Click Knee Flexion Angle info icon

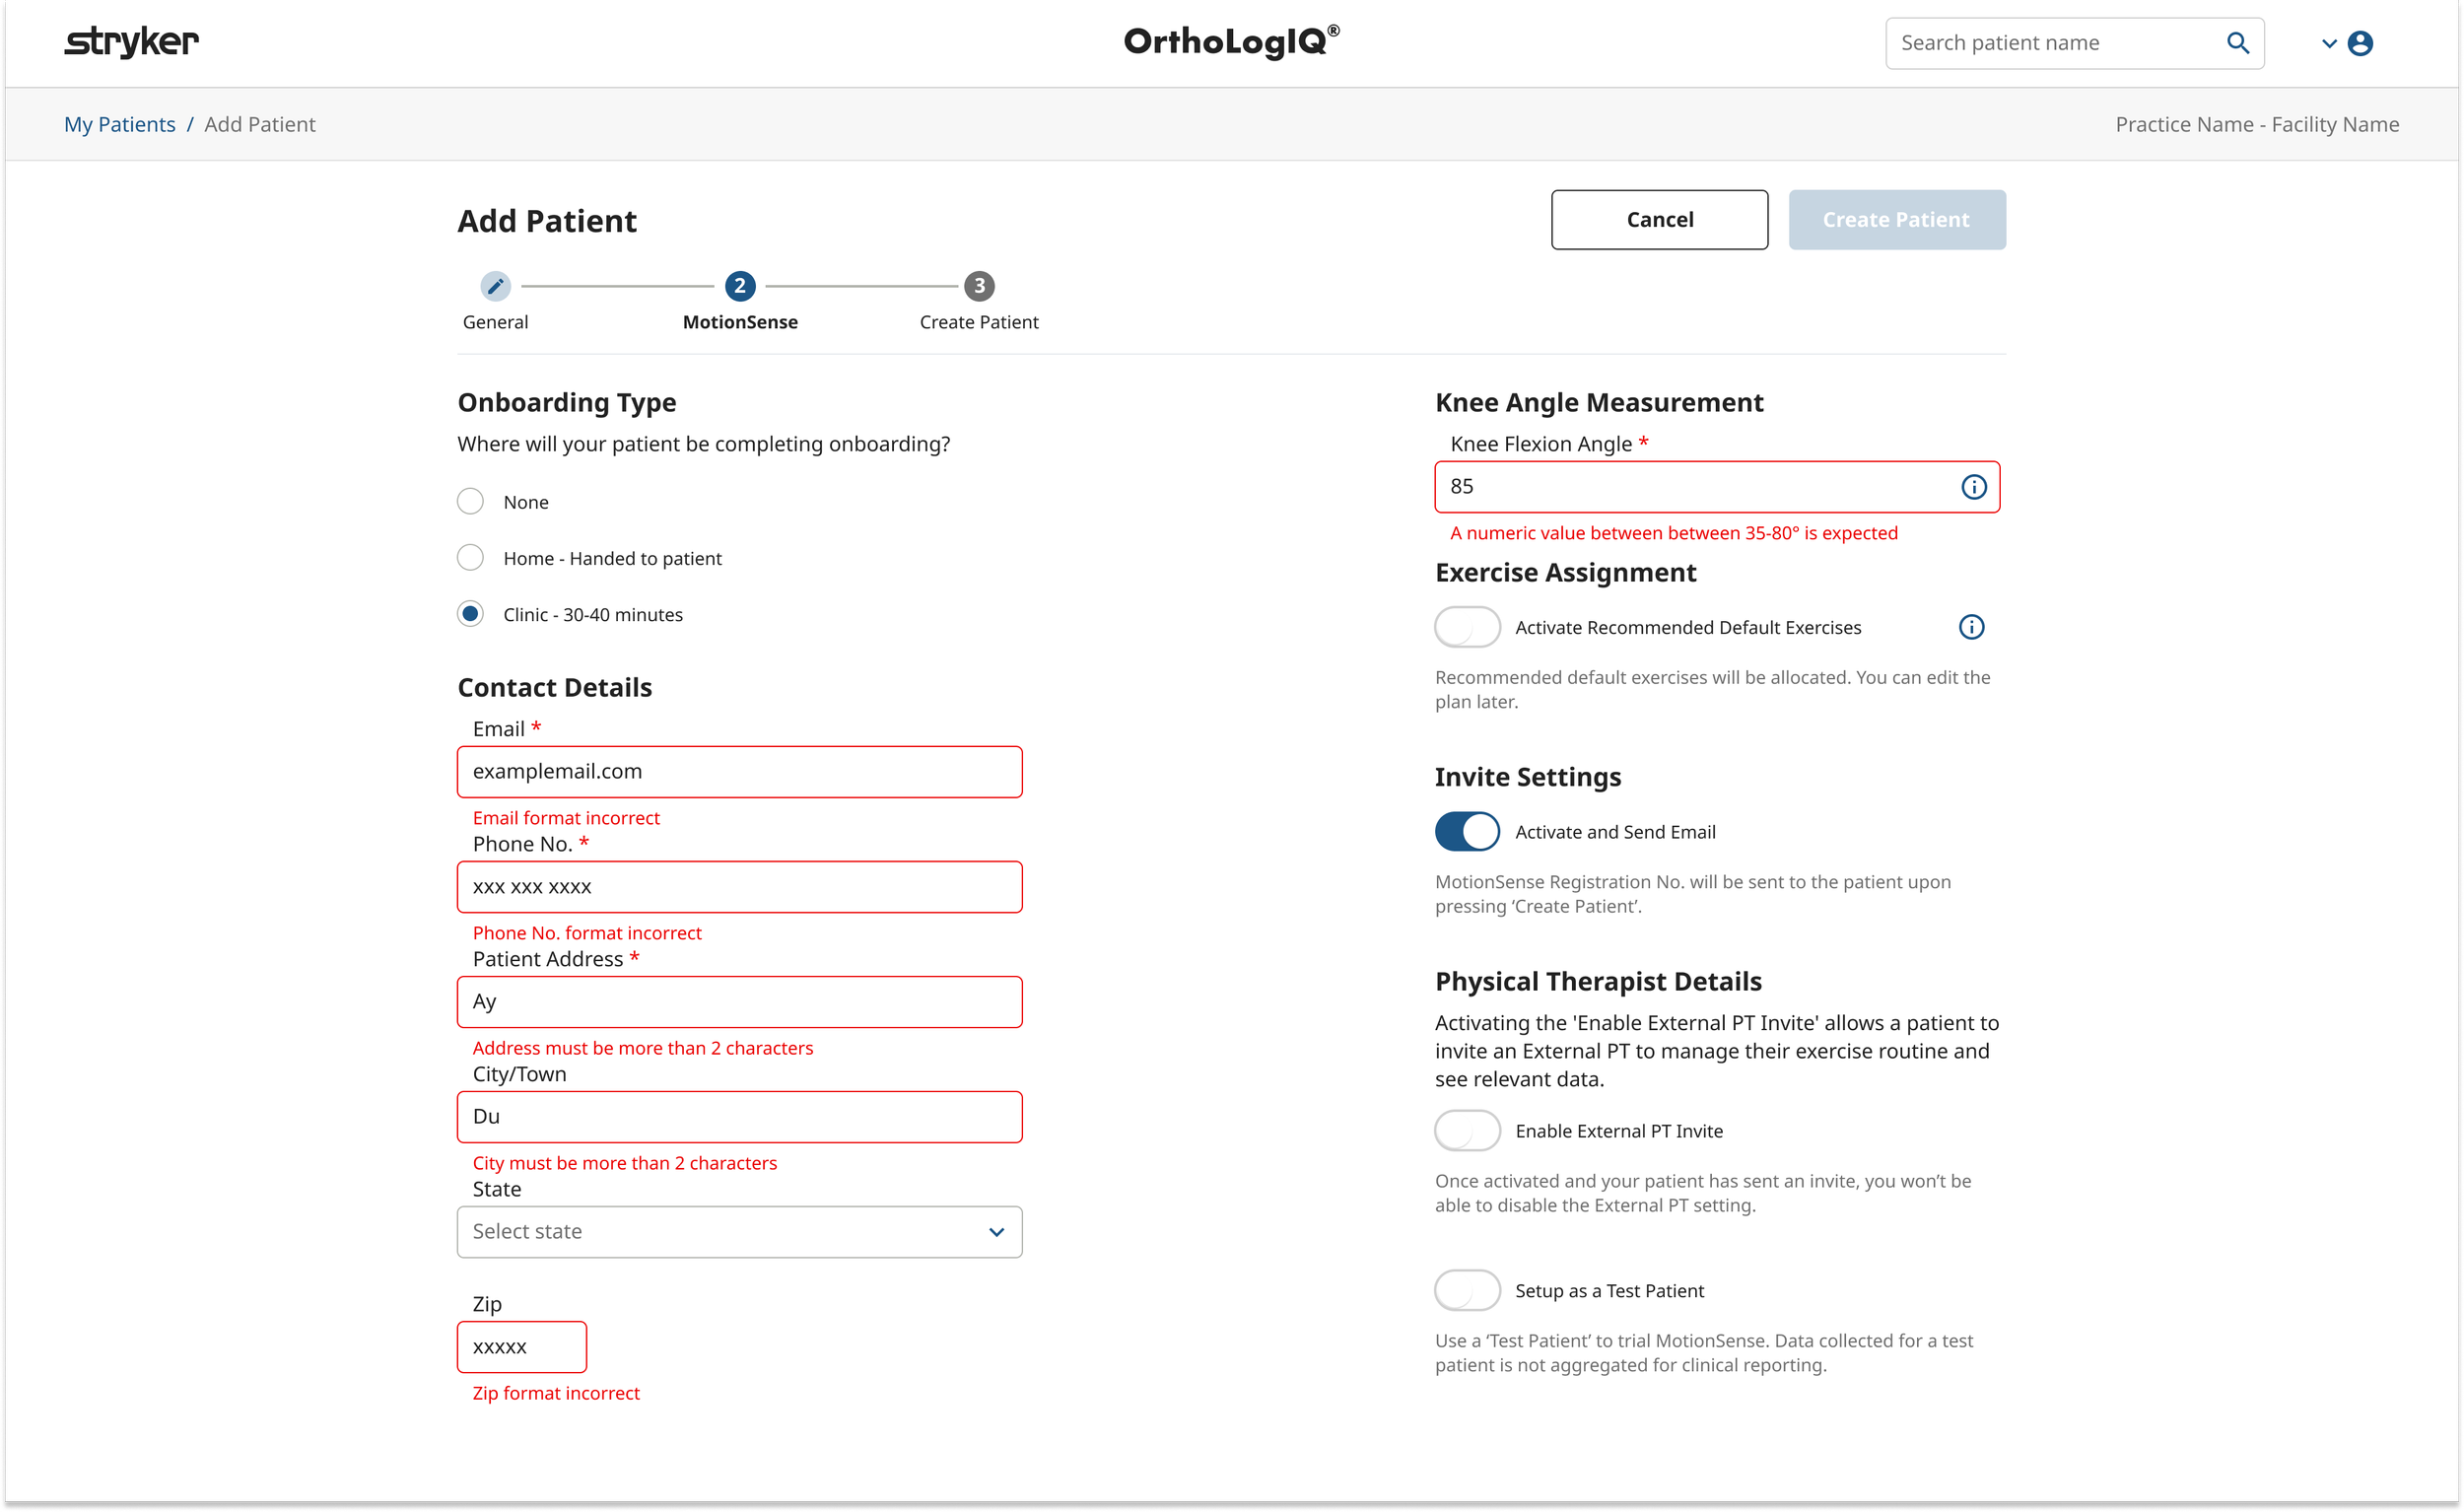(x=1973, y=487)
